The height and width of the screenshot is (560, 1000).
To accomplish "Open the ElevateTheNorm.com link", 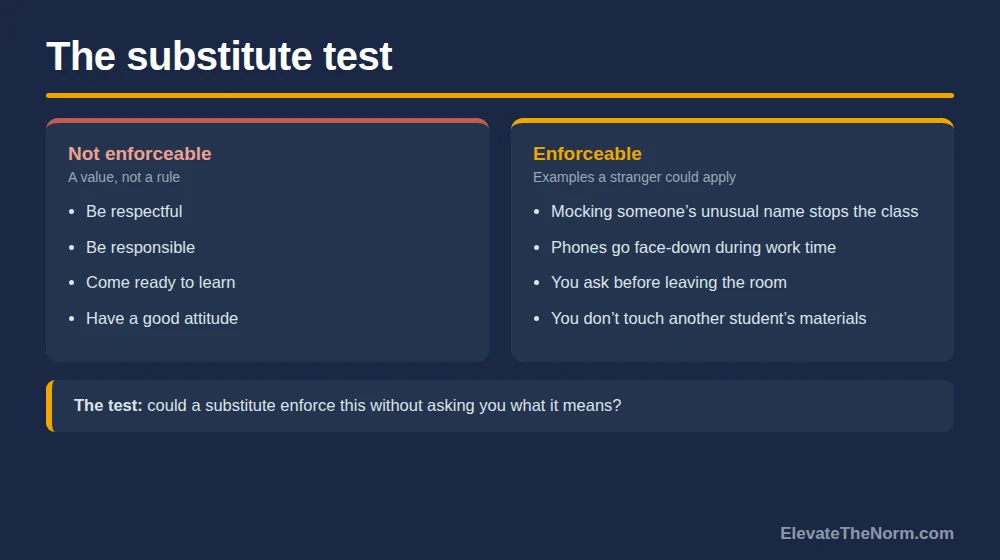I will coord(867,533).
